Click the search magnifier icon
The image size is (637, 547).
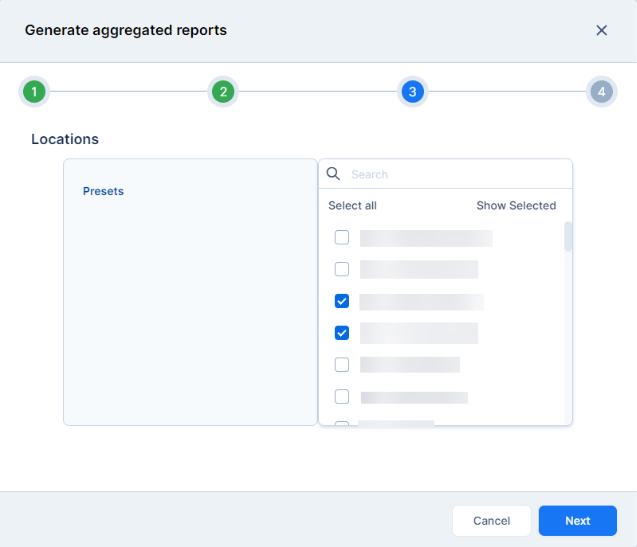click(334, 174)
